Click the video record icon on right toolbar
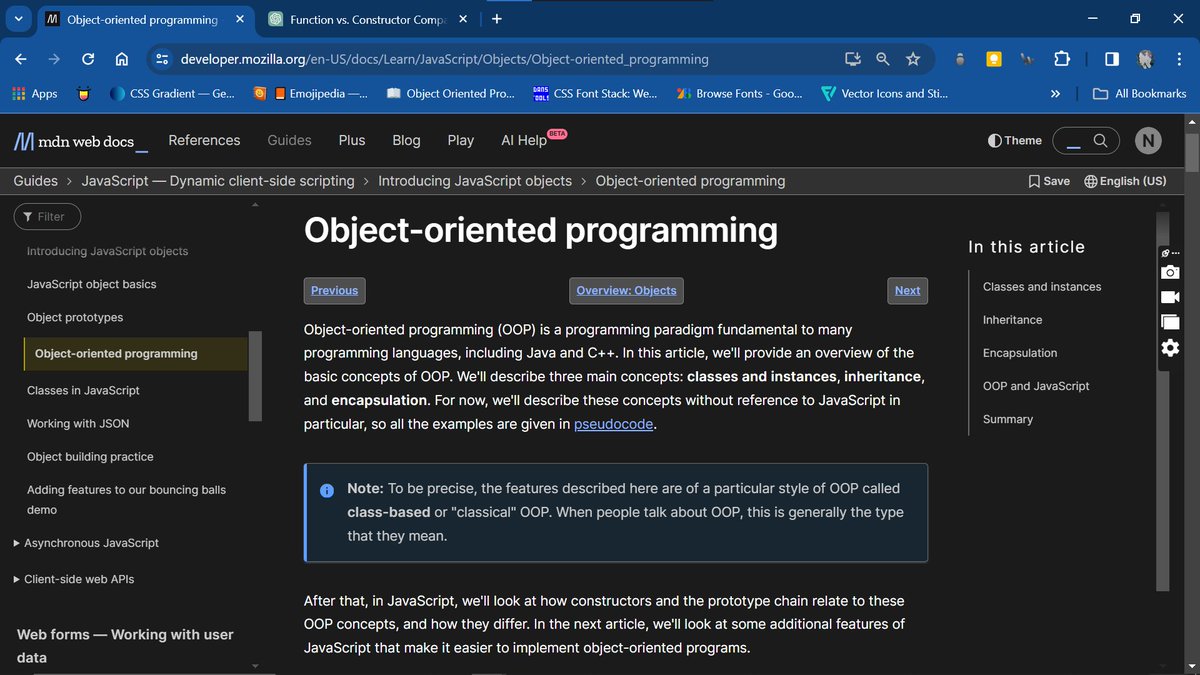This screenshot has width=1200, height=675. [1170, 297]
